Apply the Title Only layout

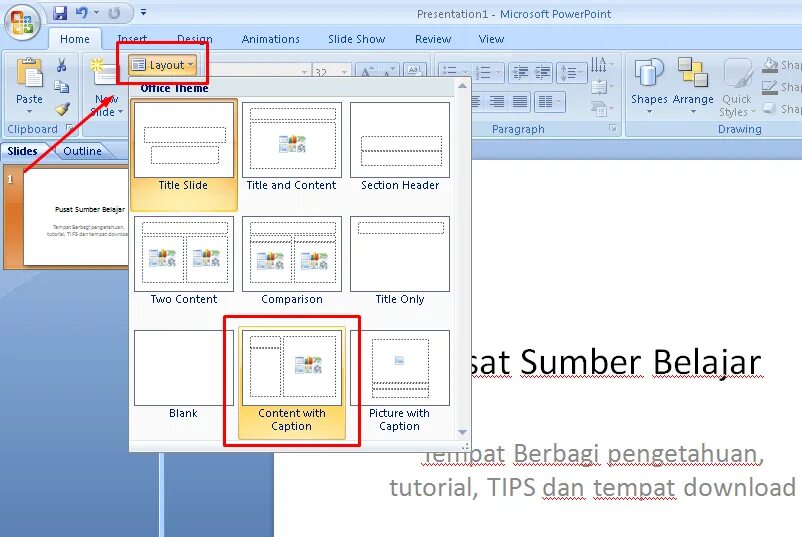click(x=400, y=261)
